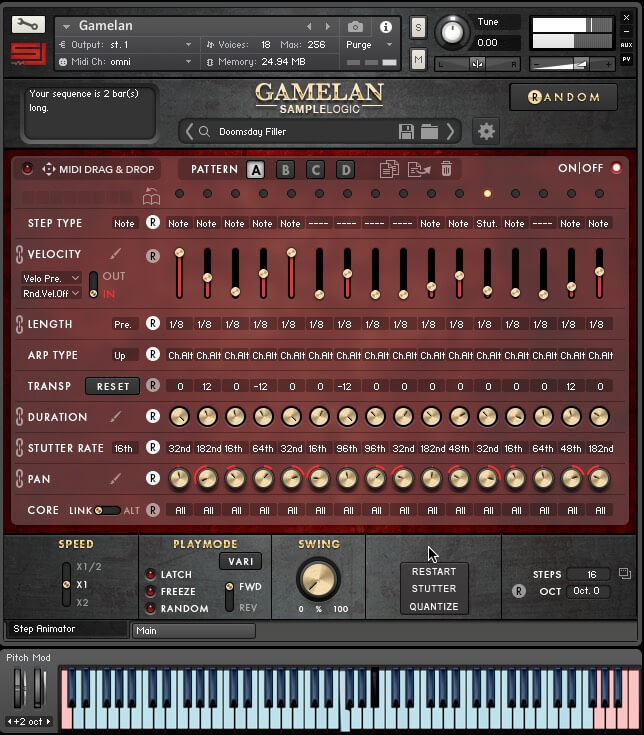
Task: Randomize Step Type row with R icon
Action: coord(153,222)
